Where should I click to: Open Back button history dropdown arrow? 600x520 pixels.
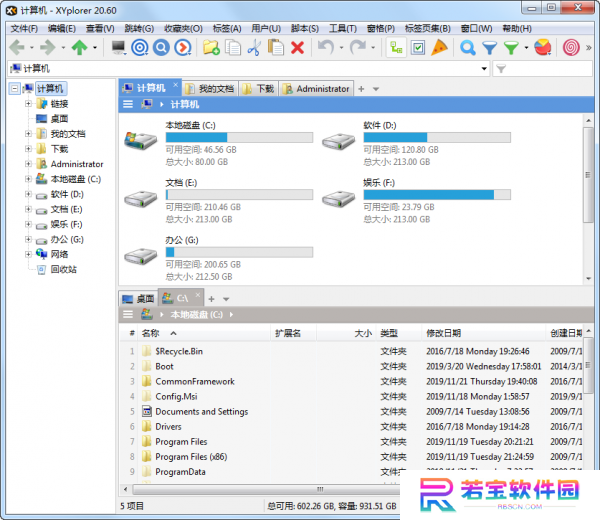tap(31, 48)
